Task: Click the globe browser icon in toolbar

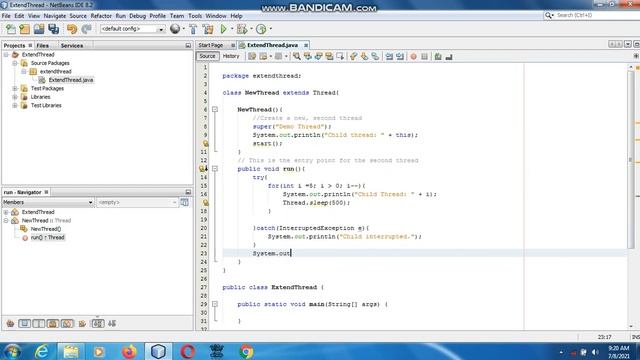Action: coord(175,29)
